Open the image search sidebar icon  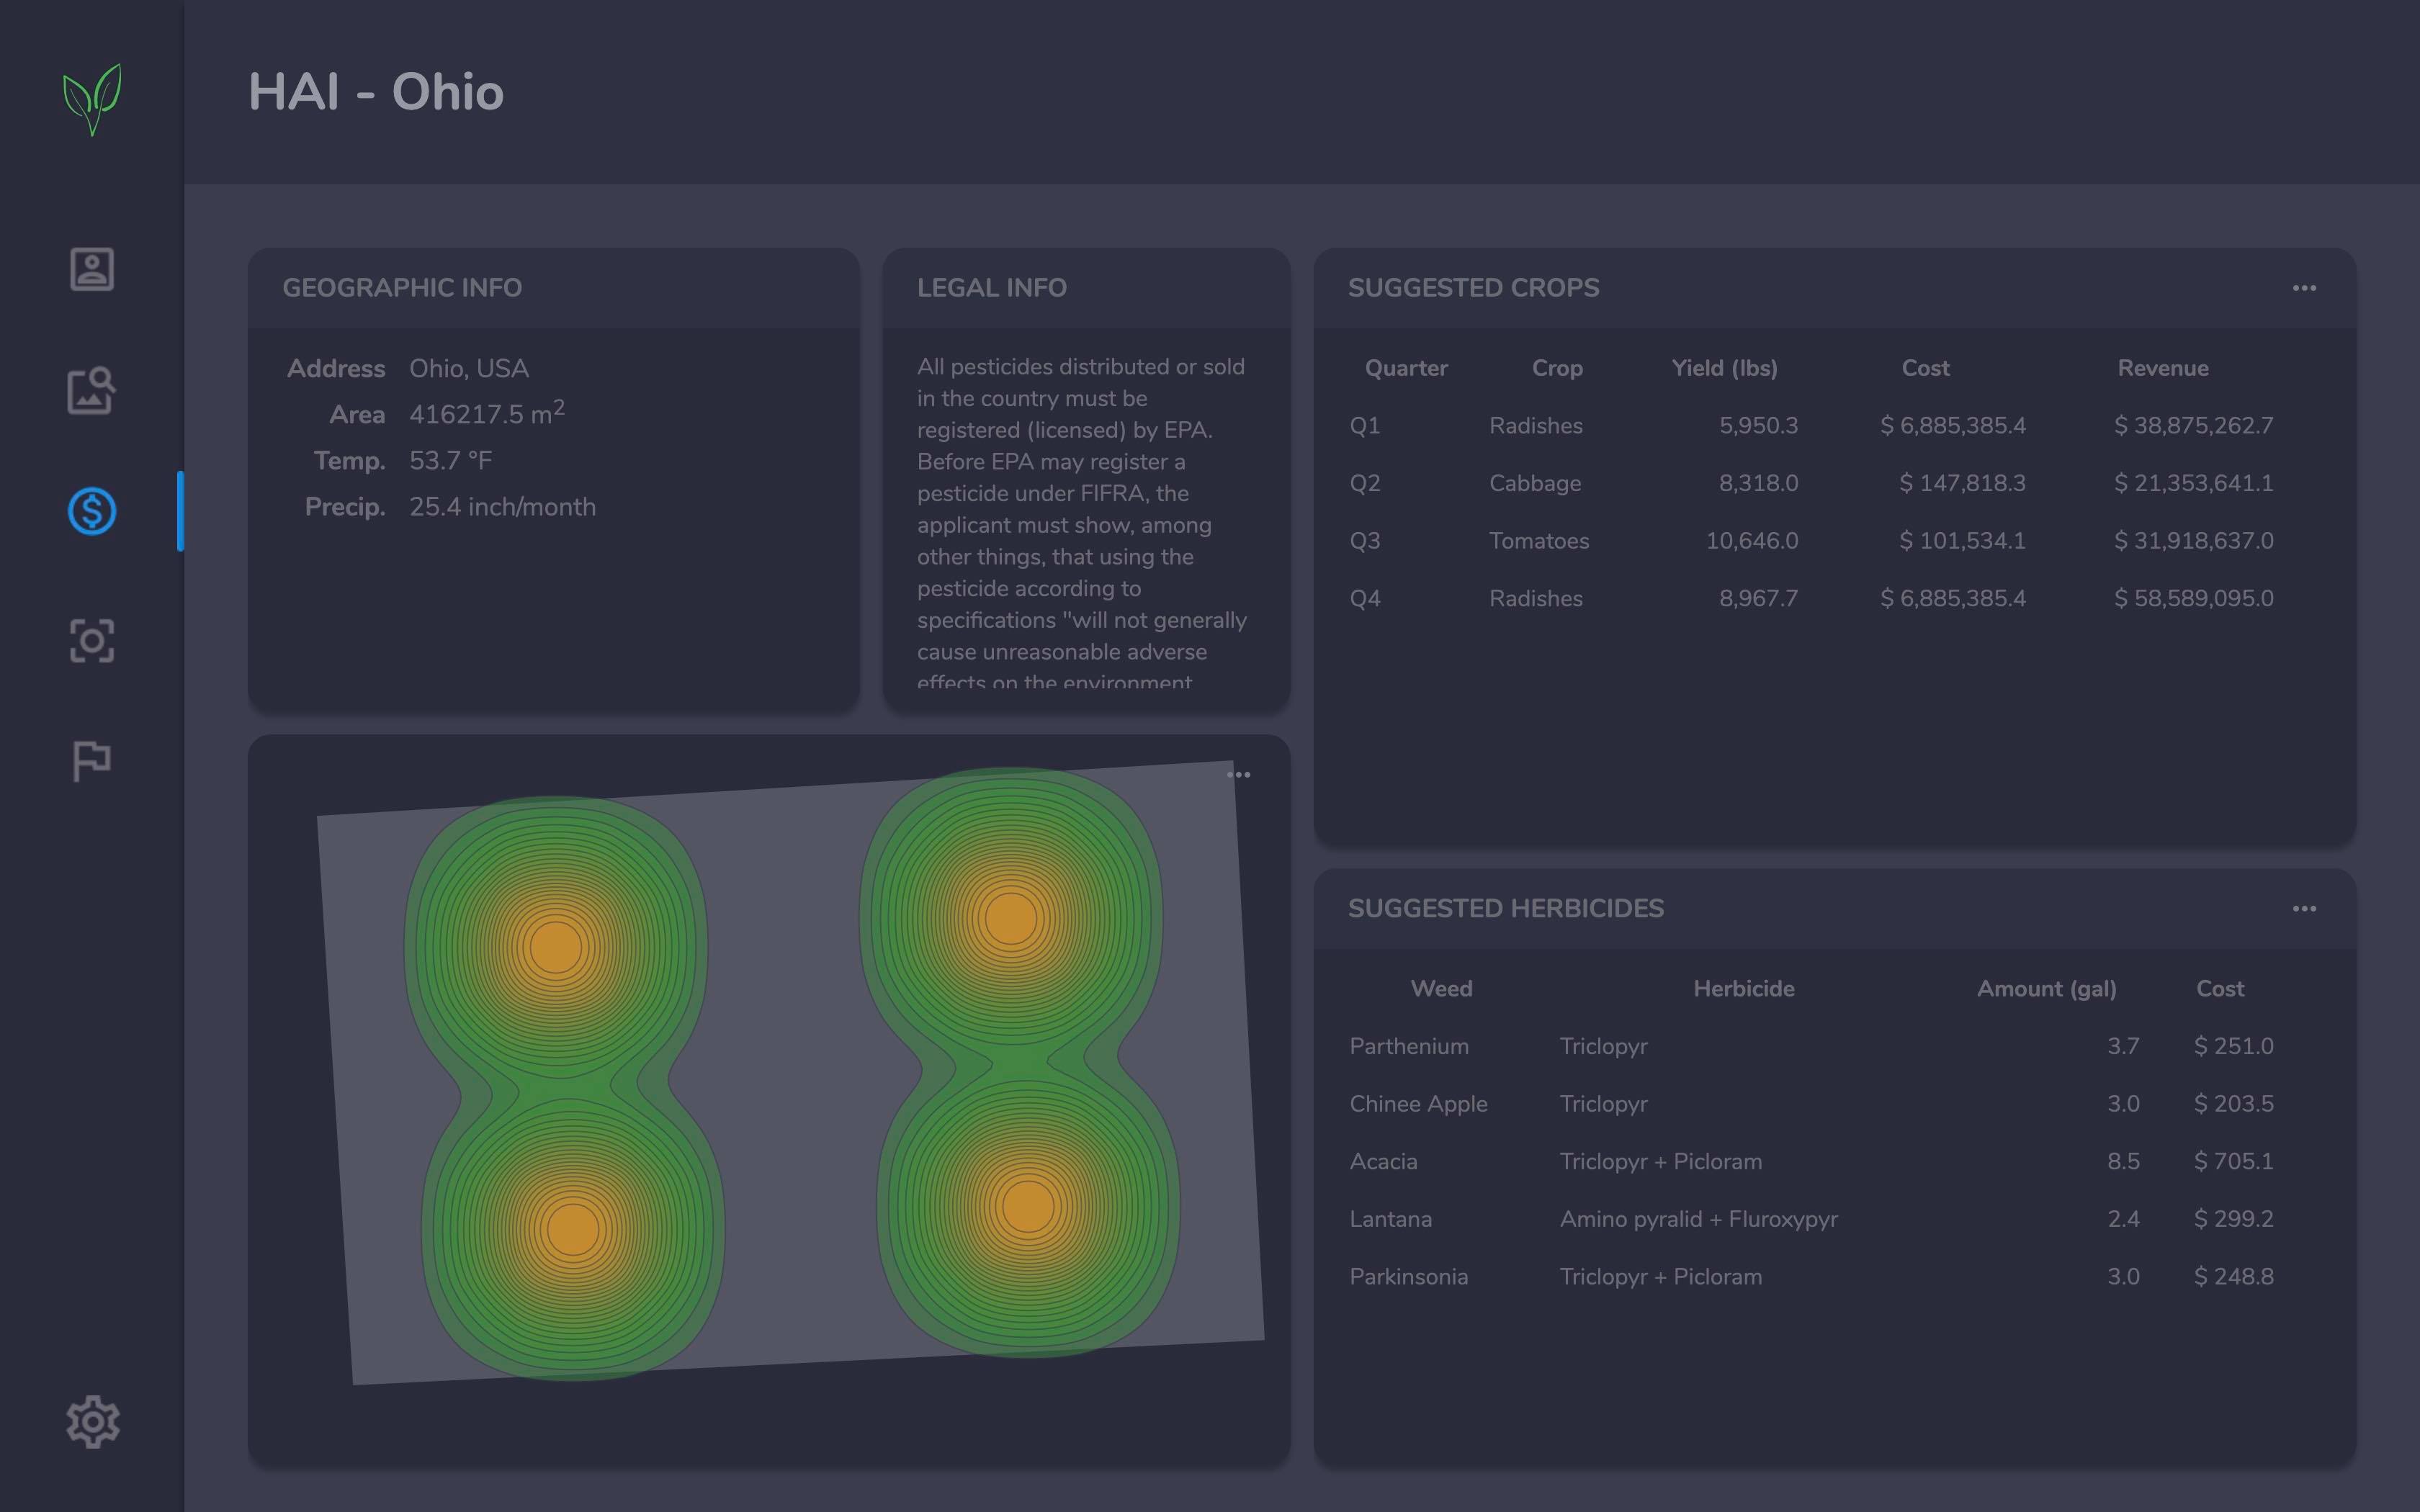point(92,390)
